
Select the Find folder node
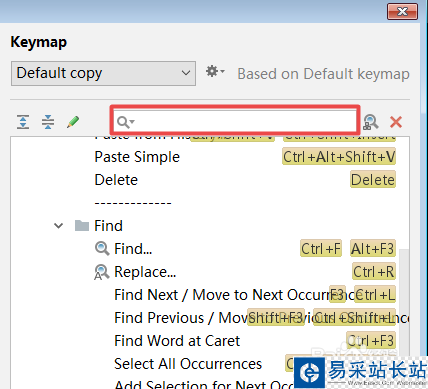coord(108,226)
